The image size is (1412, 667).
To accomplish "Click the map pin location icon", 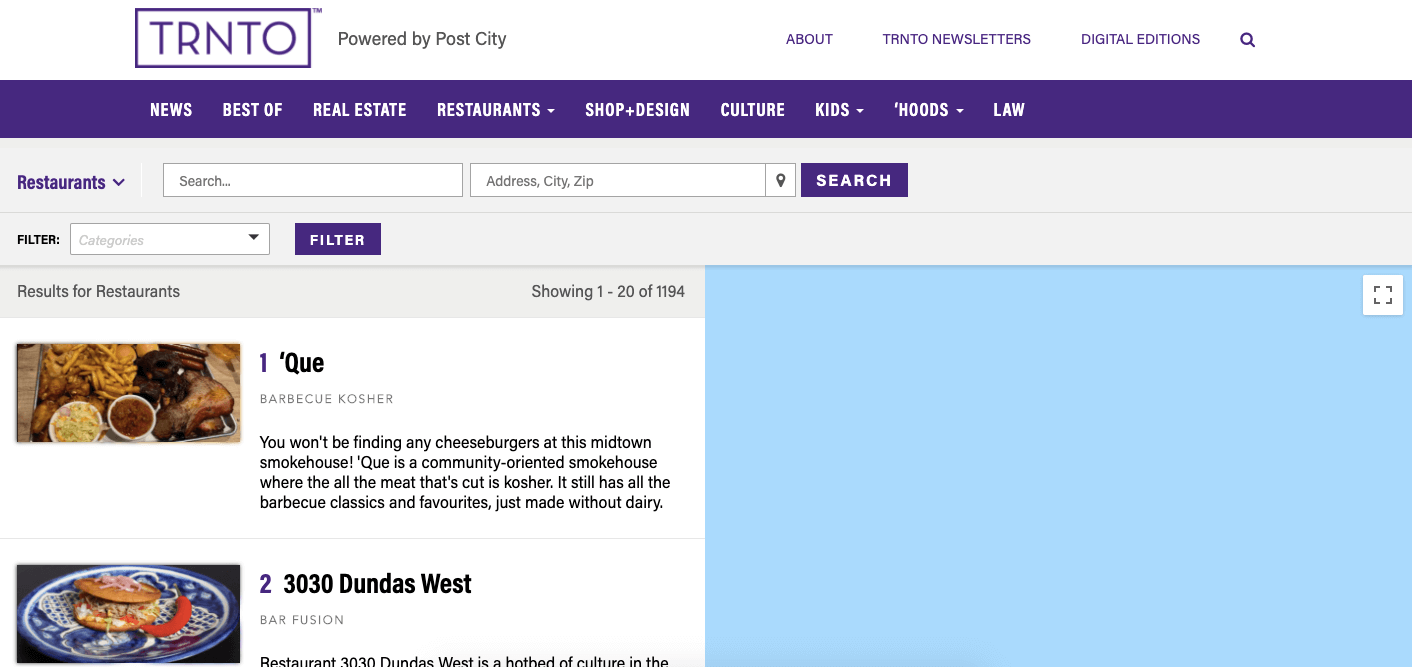I will [x=781, y=181].
